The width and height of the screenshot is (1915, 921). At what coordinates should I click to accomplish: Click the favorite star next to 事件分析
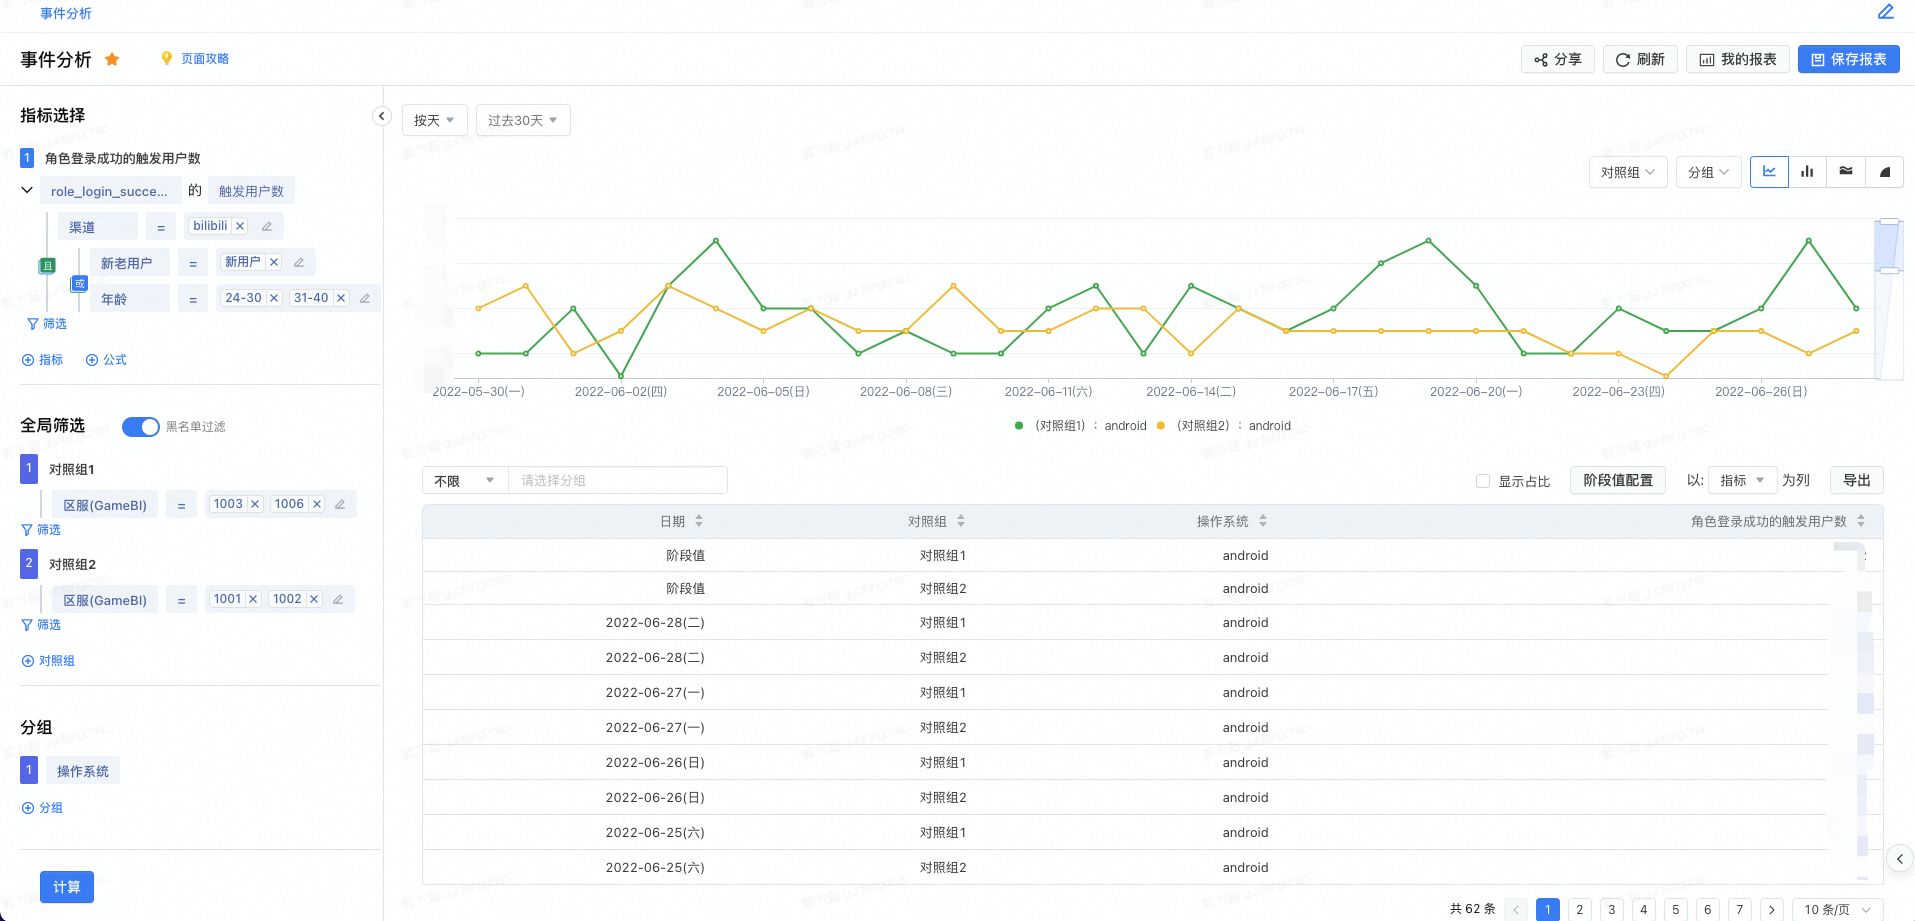tap(112, 59)
